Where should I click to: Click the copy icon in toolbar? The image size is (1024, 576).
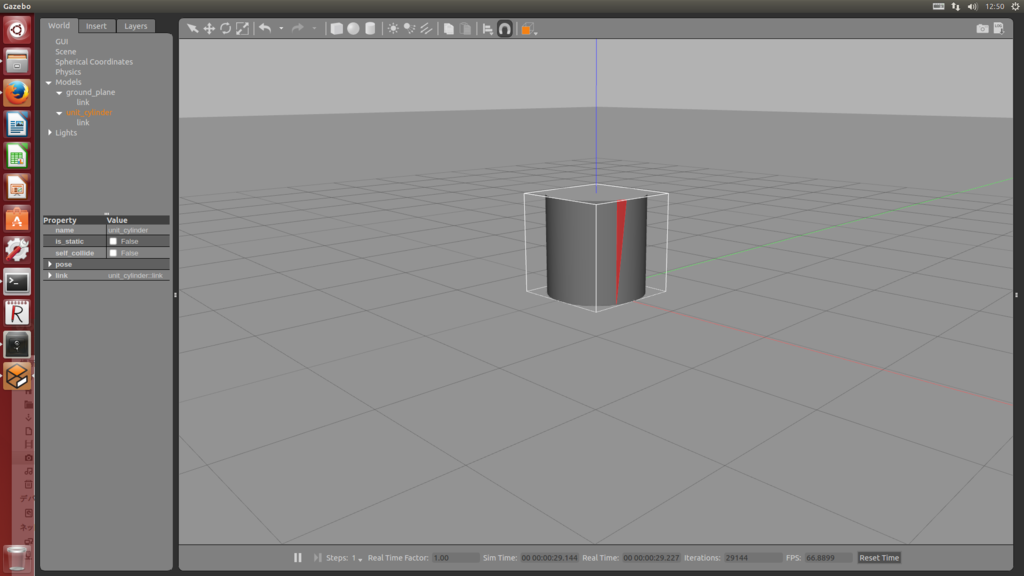449,28
